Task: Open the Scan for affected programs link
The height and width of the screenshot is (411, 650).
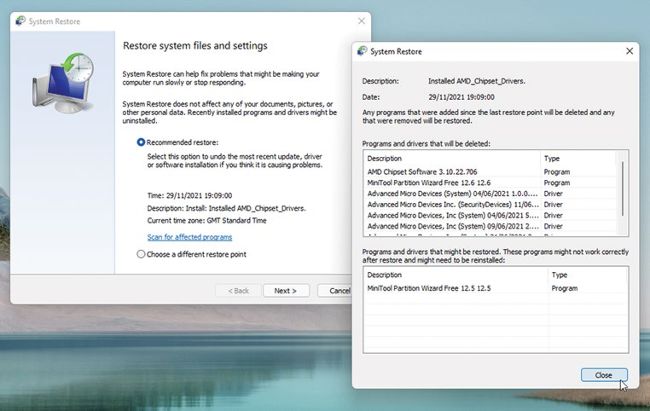Action: point(189,237)
